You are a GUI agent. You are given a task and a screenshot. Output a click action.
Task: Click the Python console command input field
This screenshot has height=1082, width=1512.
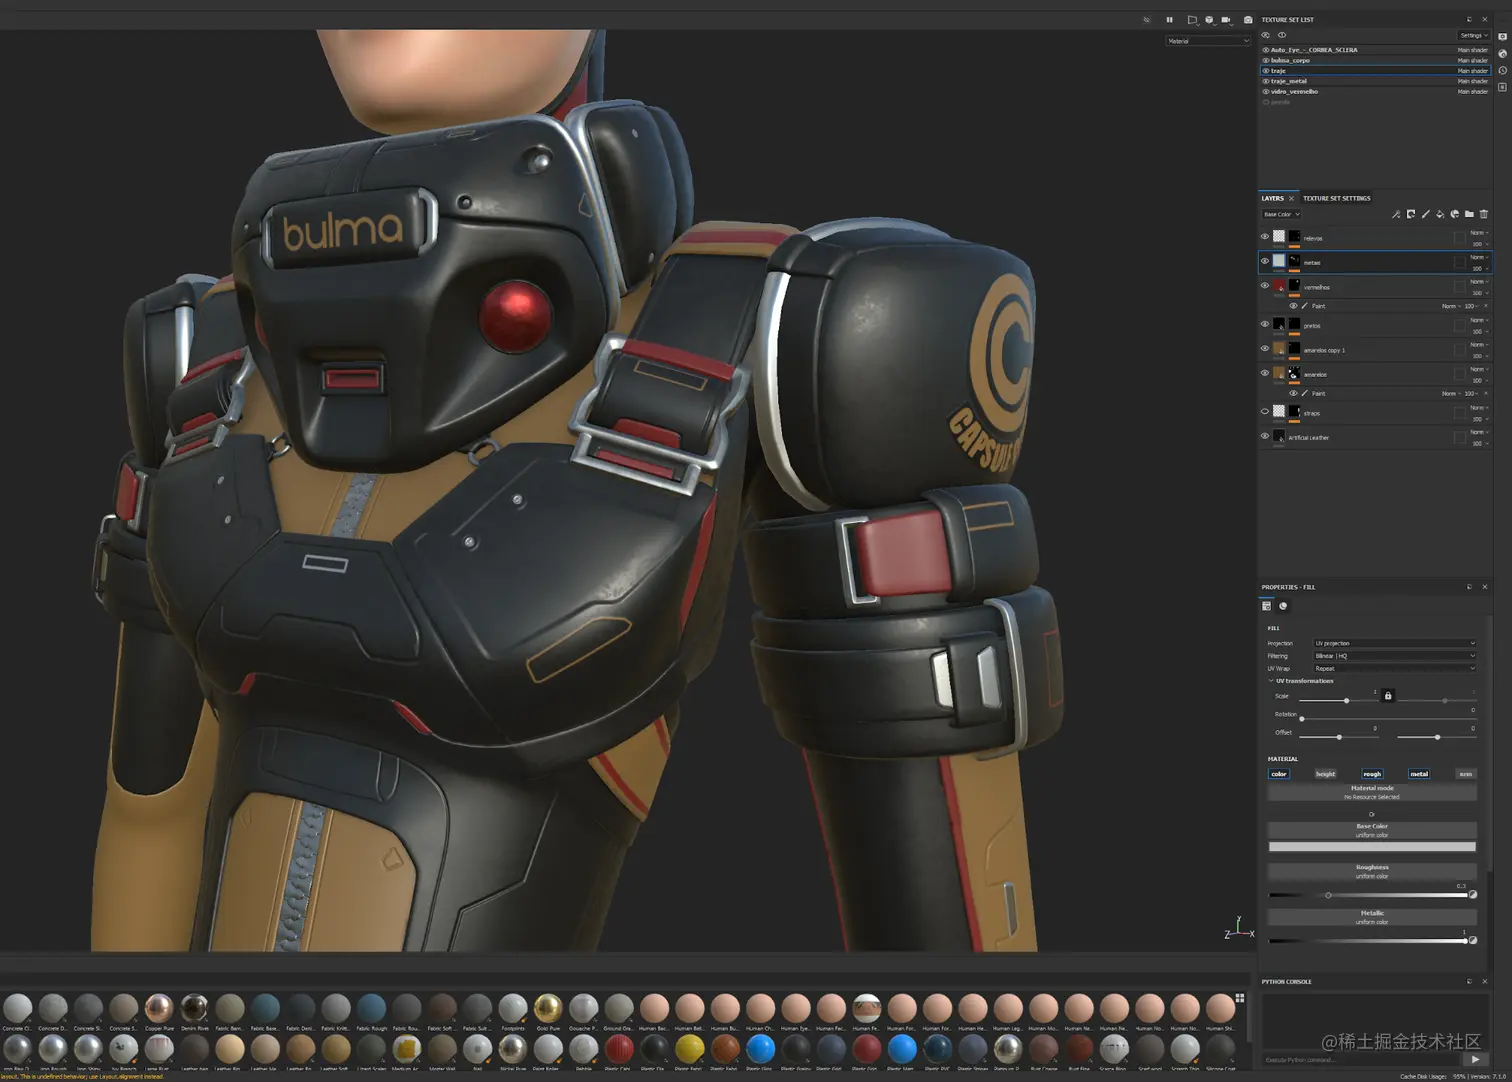[1362, 1060]
